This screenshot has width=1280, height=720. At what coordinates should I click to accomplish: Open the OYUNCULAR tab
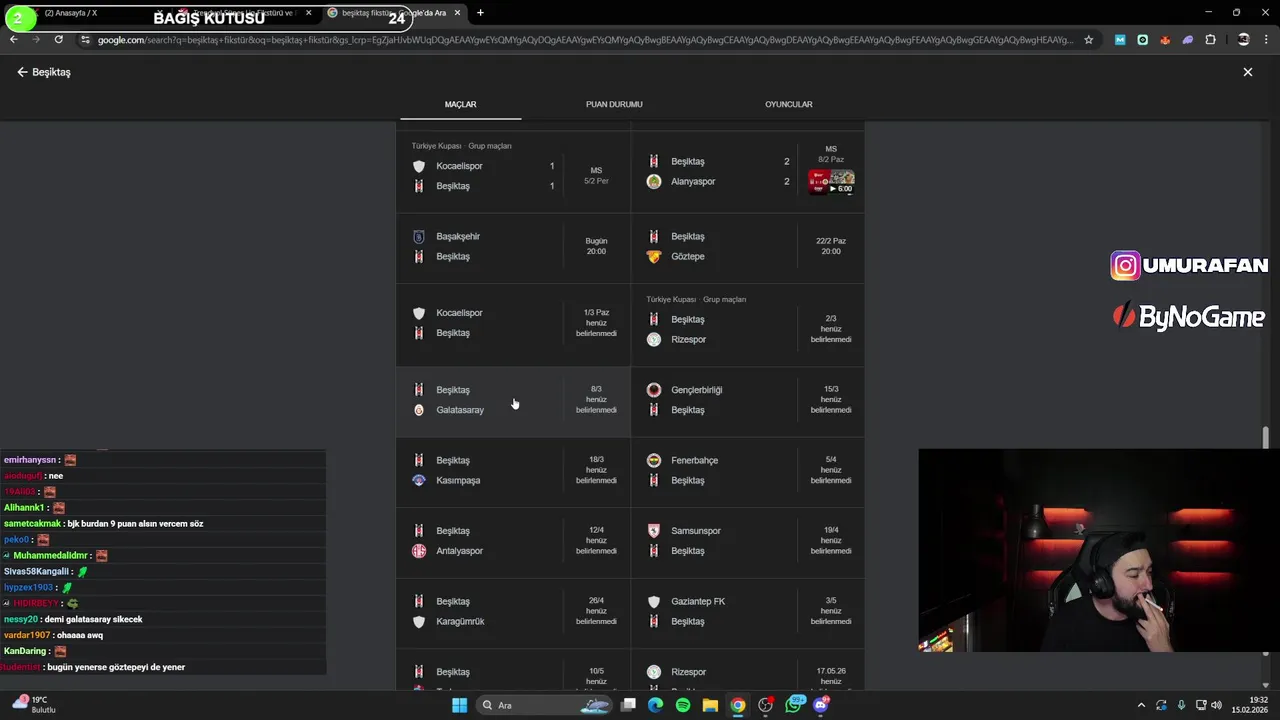coord(788,104)
